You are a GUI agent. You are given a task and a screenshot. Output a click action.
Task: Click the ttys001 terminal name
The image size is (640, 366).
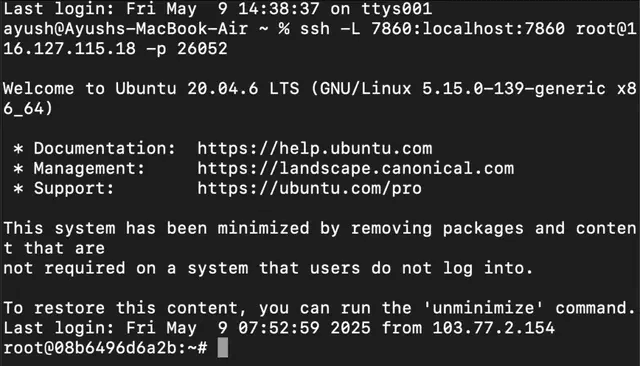(x=397, y=9)
